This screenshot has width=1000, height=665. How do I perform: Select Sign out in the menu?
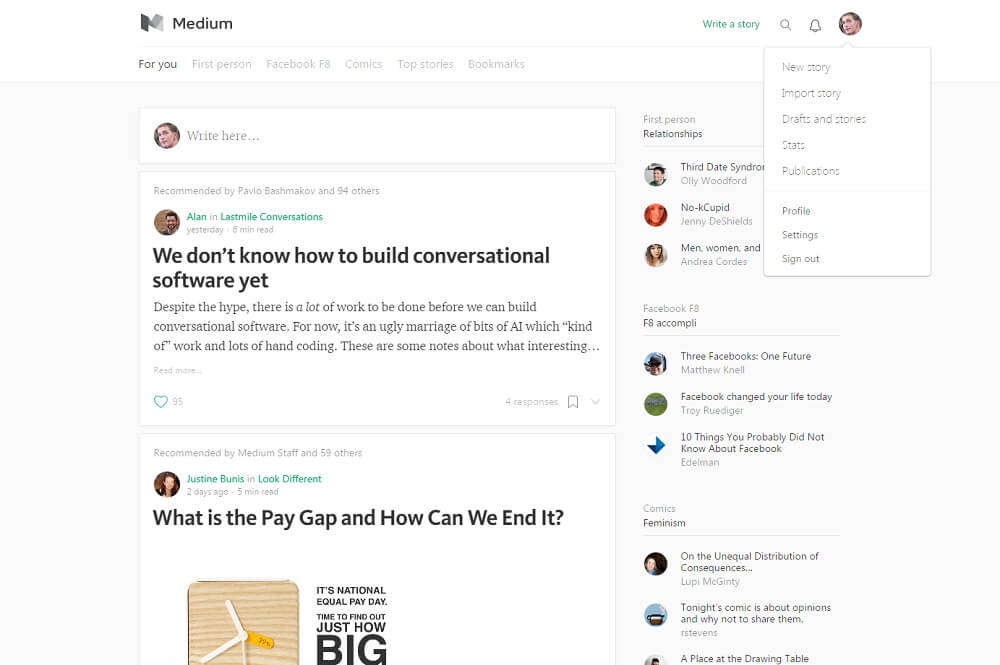click(x=800, y=259)
